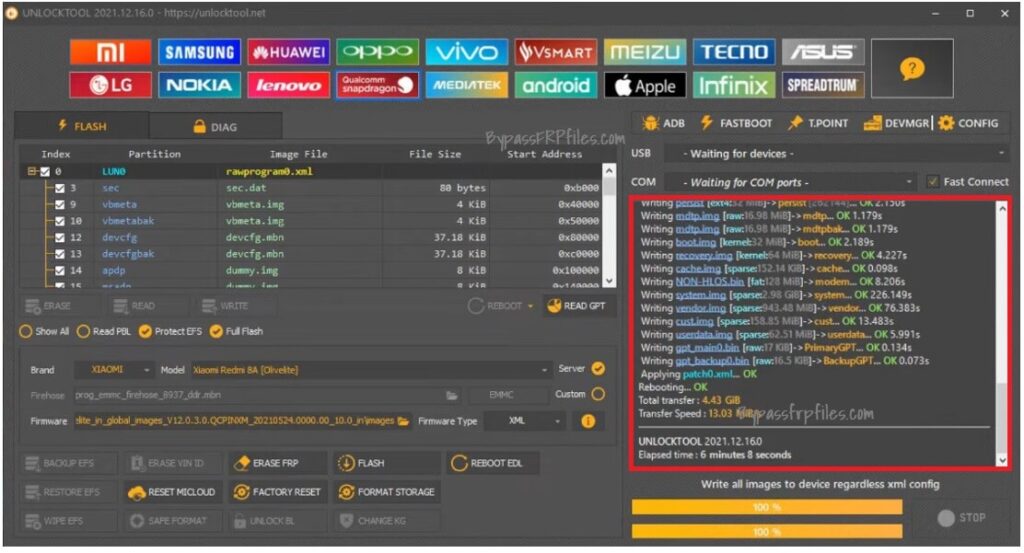
Task: Open the REBOOT options arrow
Action: [530, 306]
